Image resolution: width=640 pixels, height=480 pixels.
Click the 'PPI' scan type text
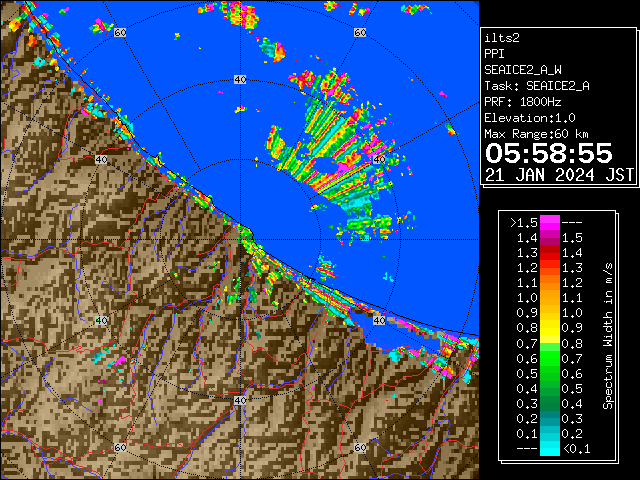point(494,54)
